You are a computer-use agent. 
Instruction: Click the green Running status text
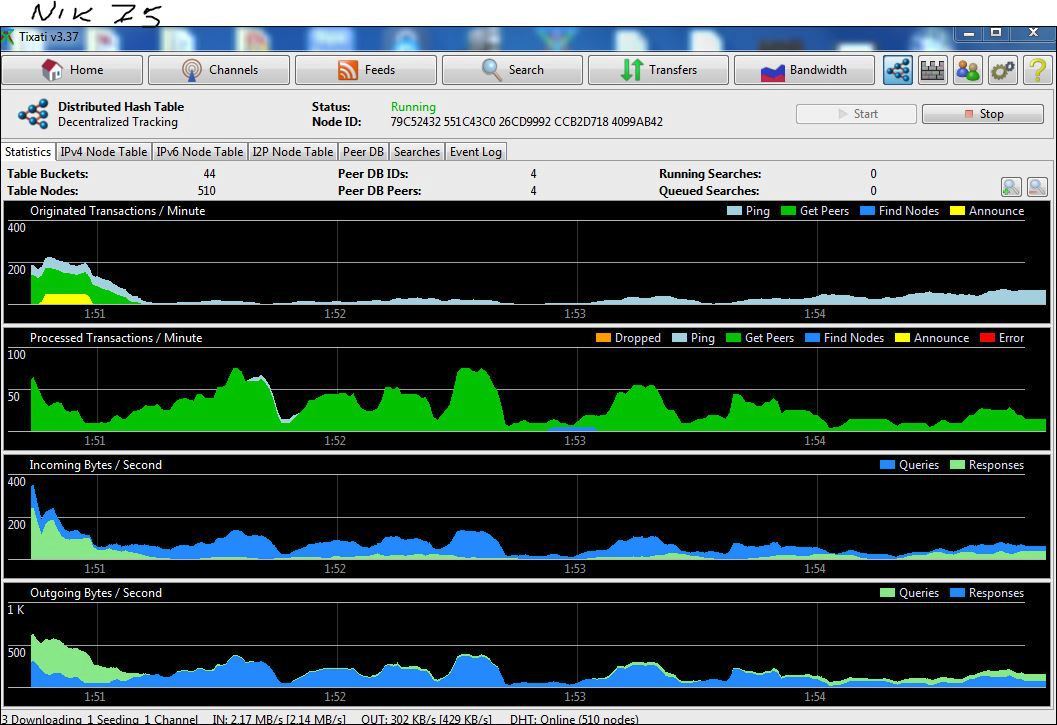pos(413,107)
